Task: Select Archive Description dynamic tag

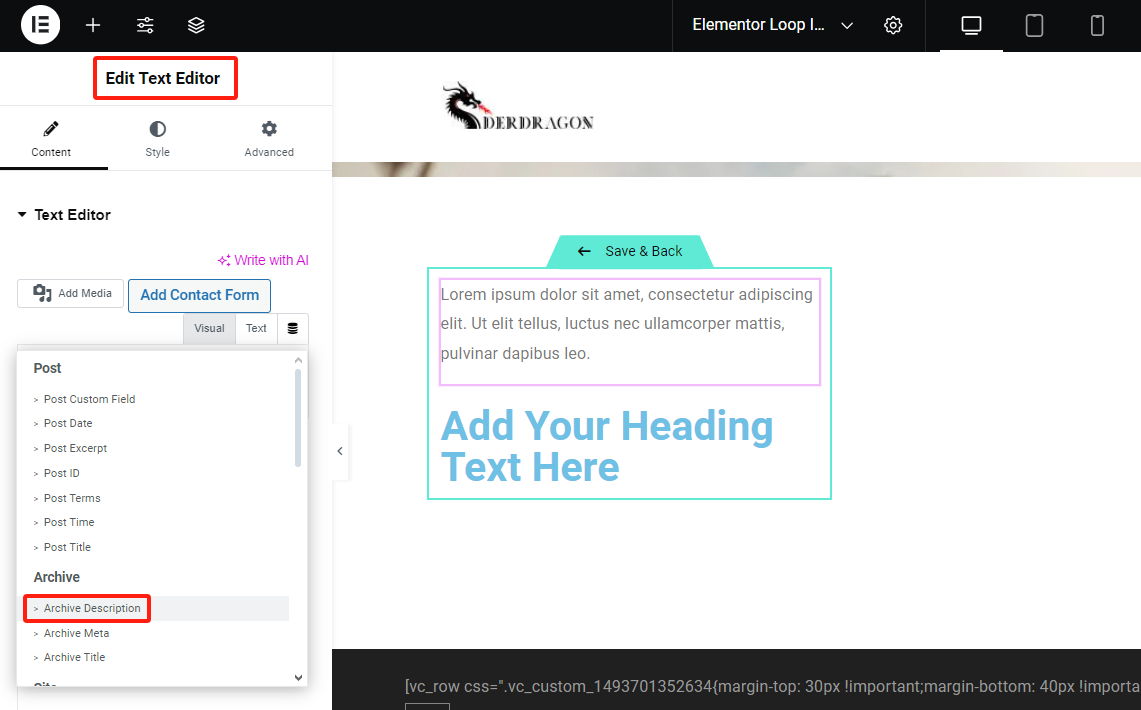Action: [x=92, y=608]
